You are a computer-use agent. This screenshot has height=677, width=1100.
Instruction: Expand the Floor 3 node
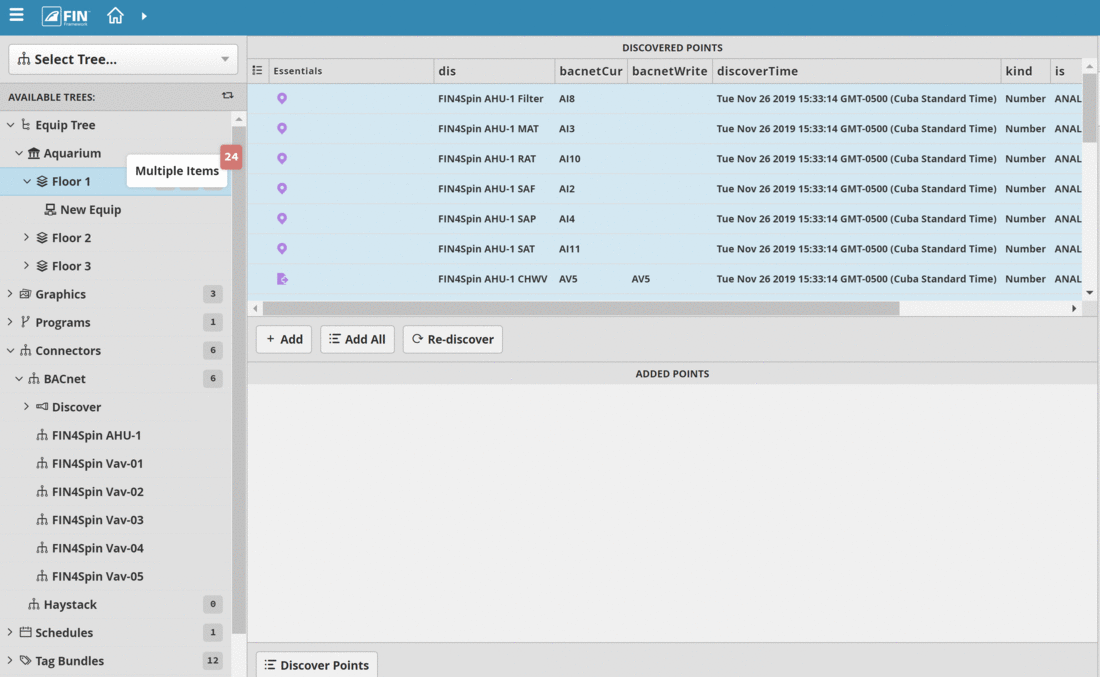coord(27,265)
